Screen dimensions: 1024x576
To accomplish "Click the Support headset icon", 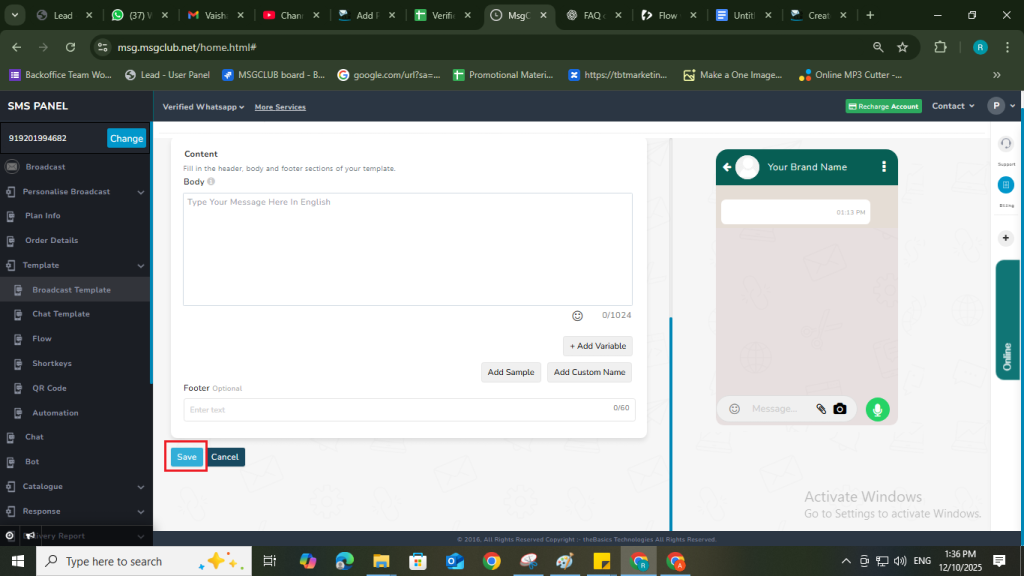I will [1006, 144].
